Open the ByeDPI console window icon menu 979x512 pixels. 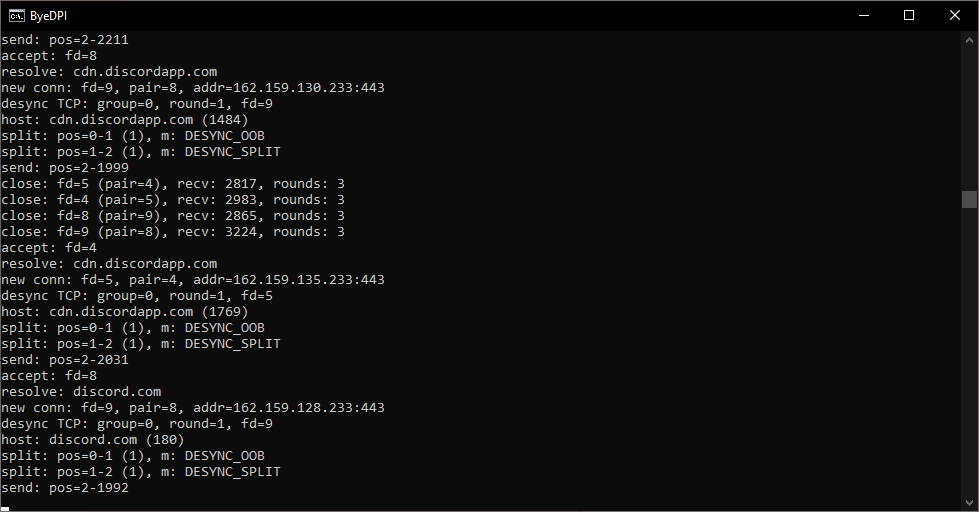[16, 16]
